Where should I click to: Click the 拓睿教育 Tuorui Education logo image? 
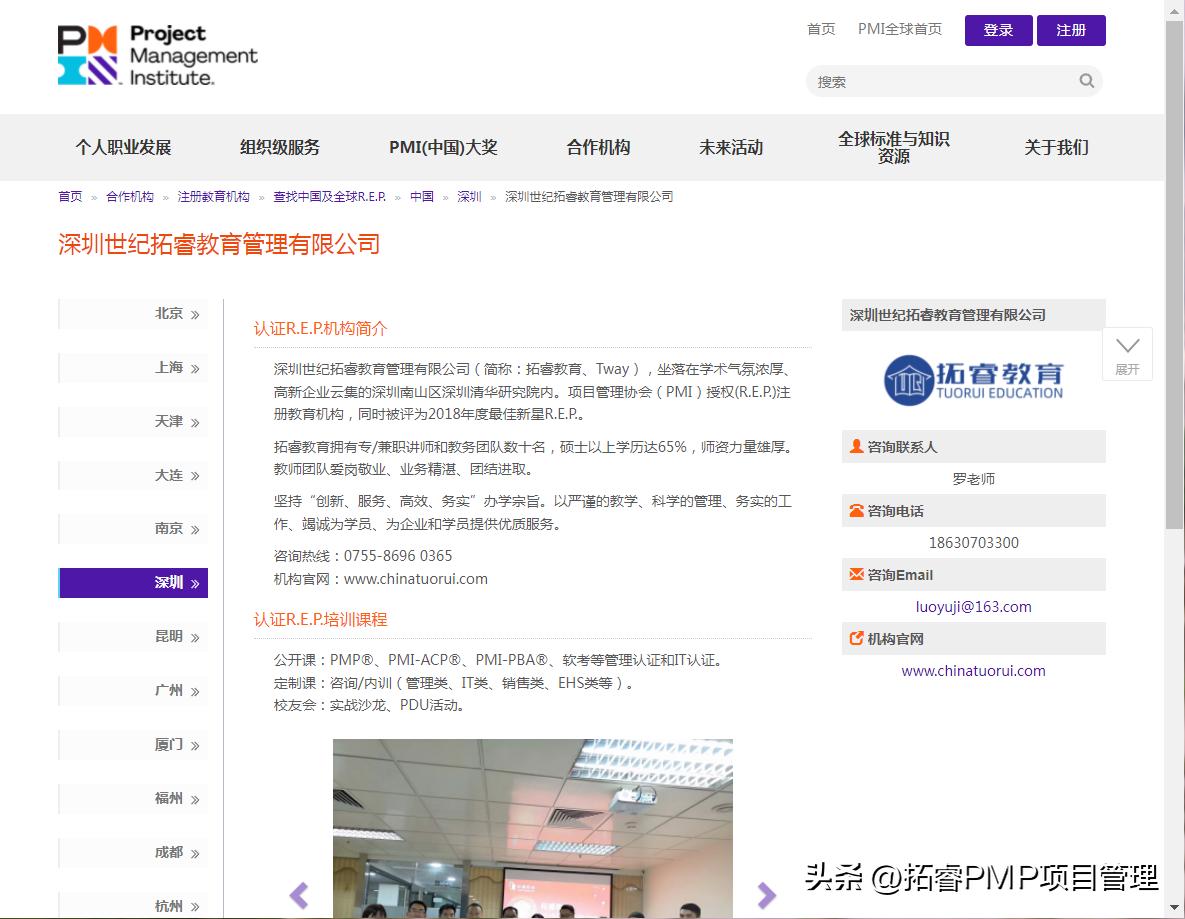973,379
